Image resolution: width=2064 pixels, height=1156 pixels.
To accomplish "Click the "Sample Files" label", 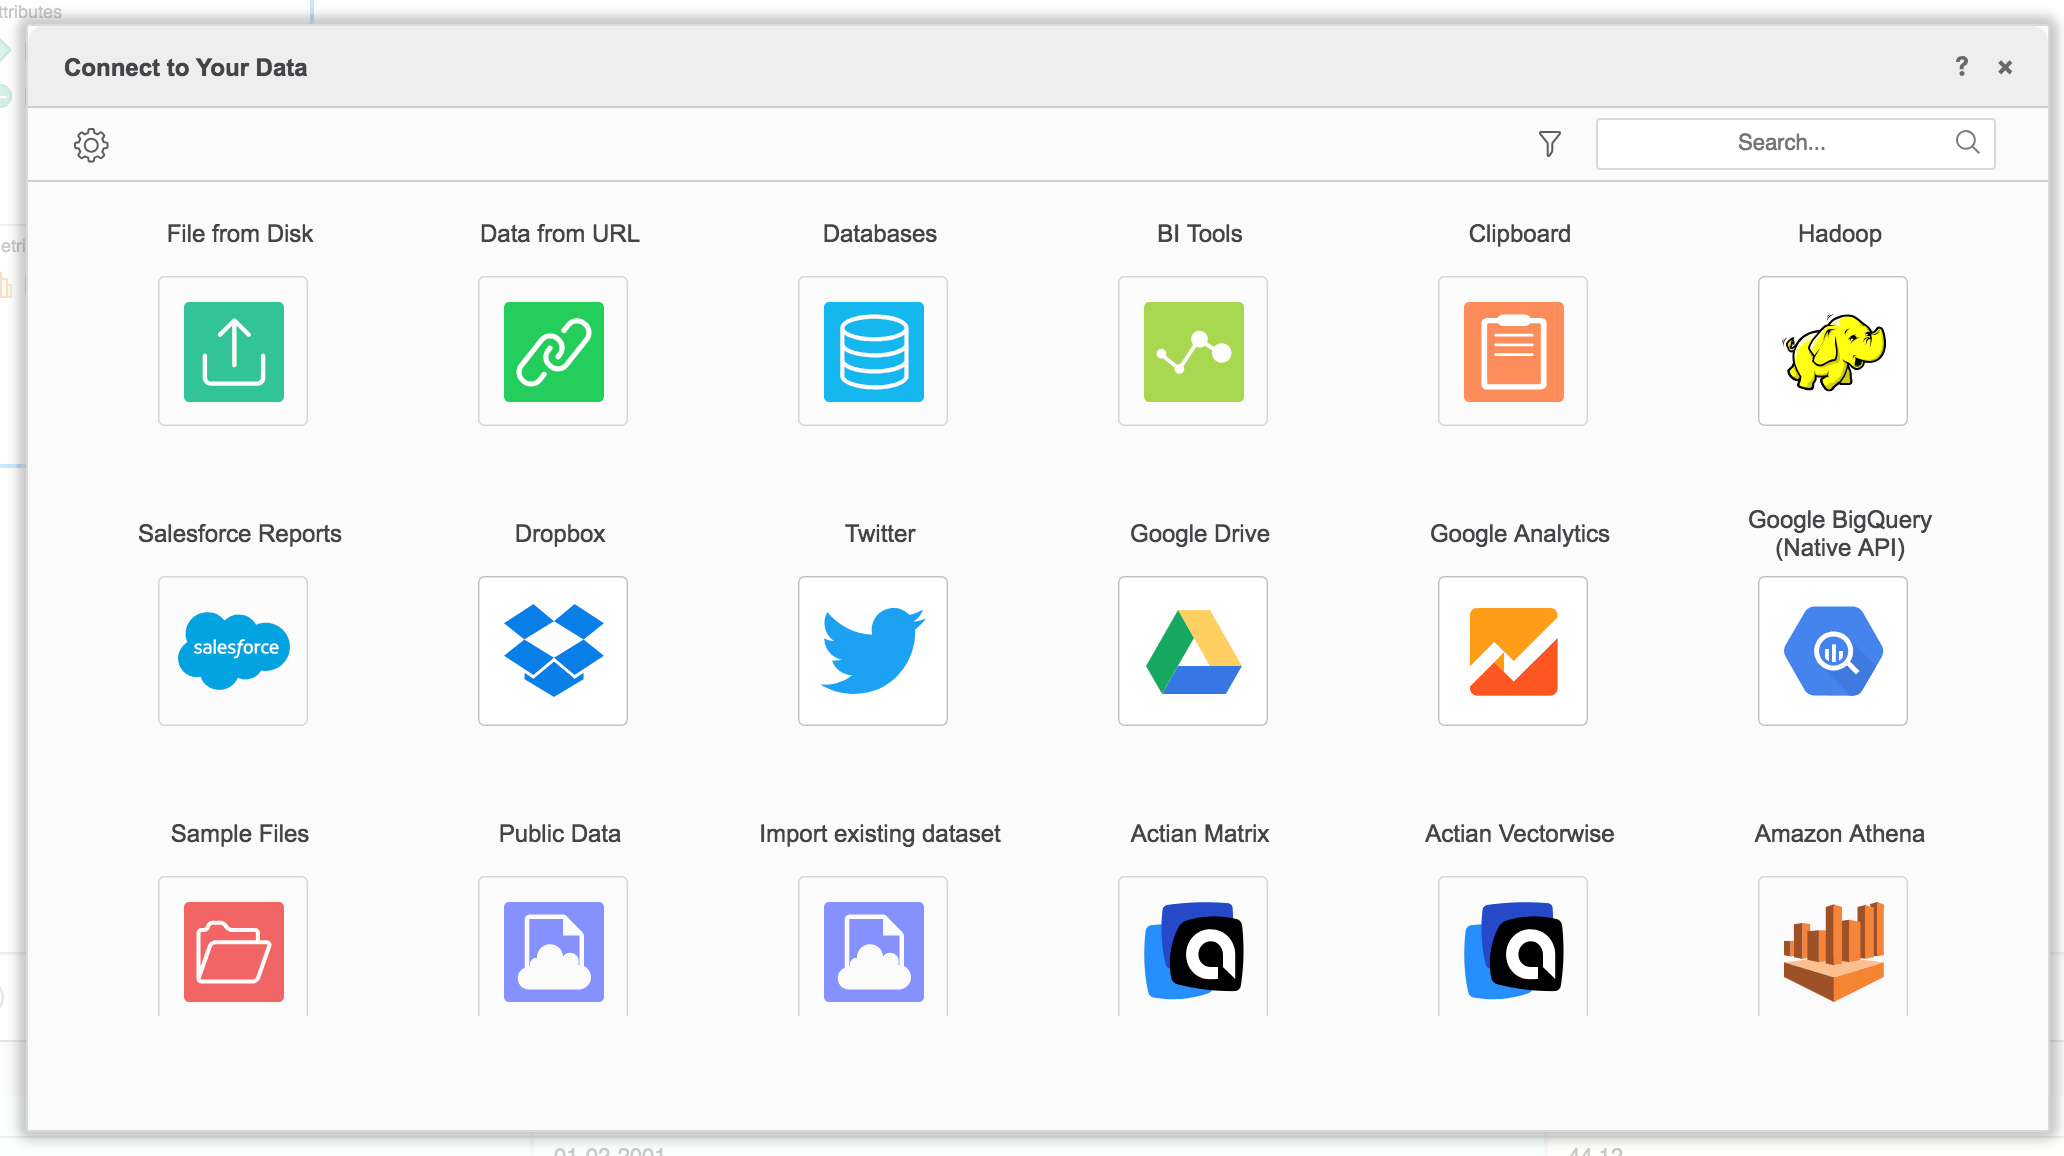I will tap(240, 834).
